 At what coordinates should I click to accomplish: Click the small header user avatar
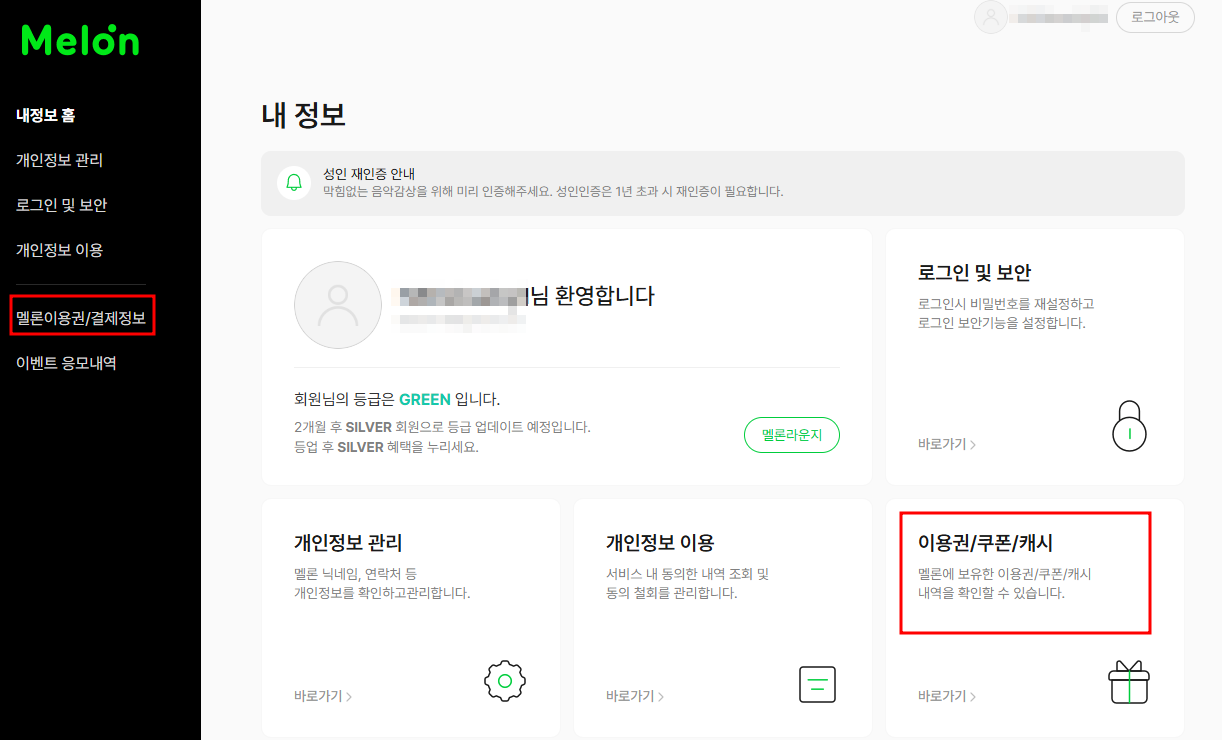(x=991, y=17)
